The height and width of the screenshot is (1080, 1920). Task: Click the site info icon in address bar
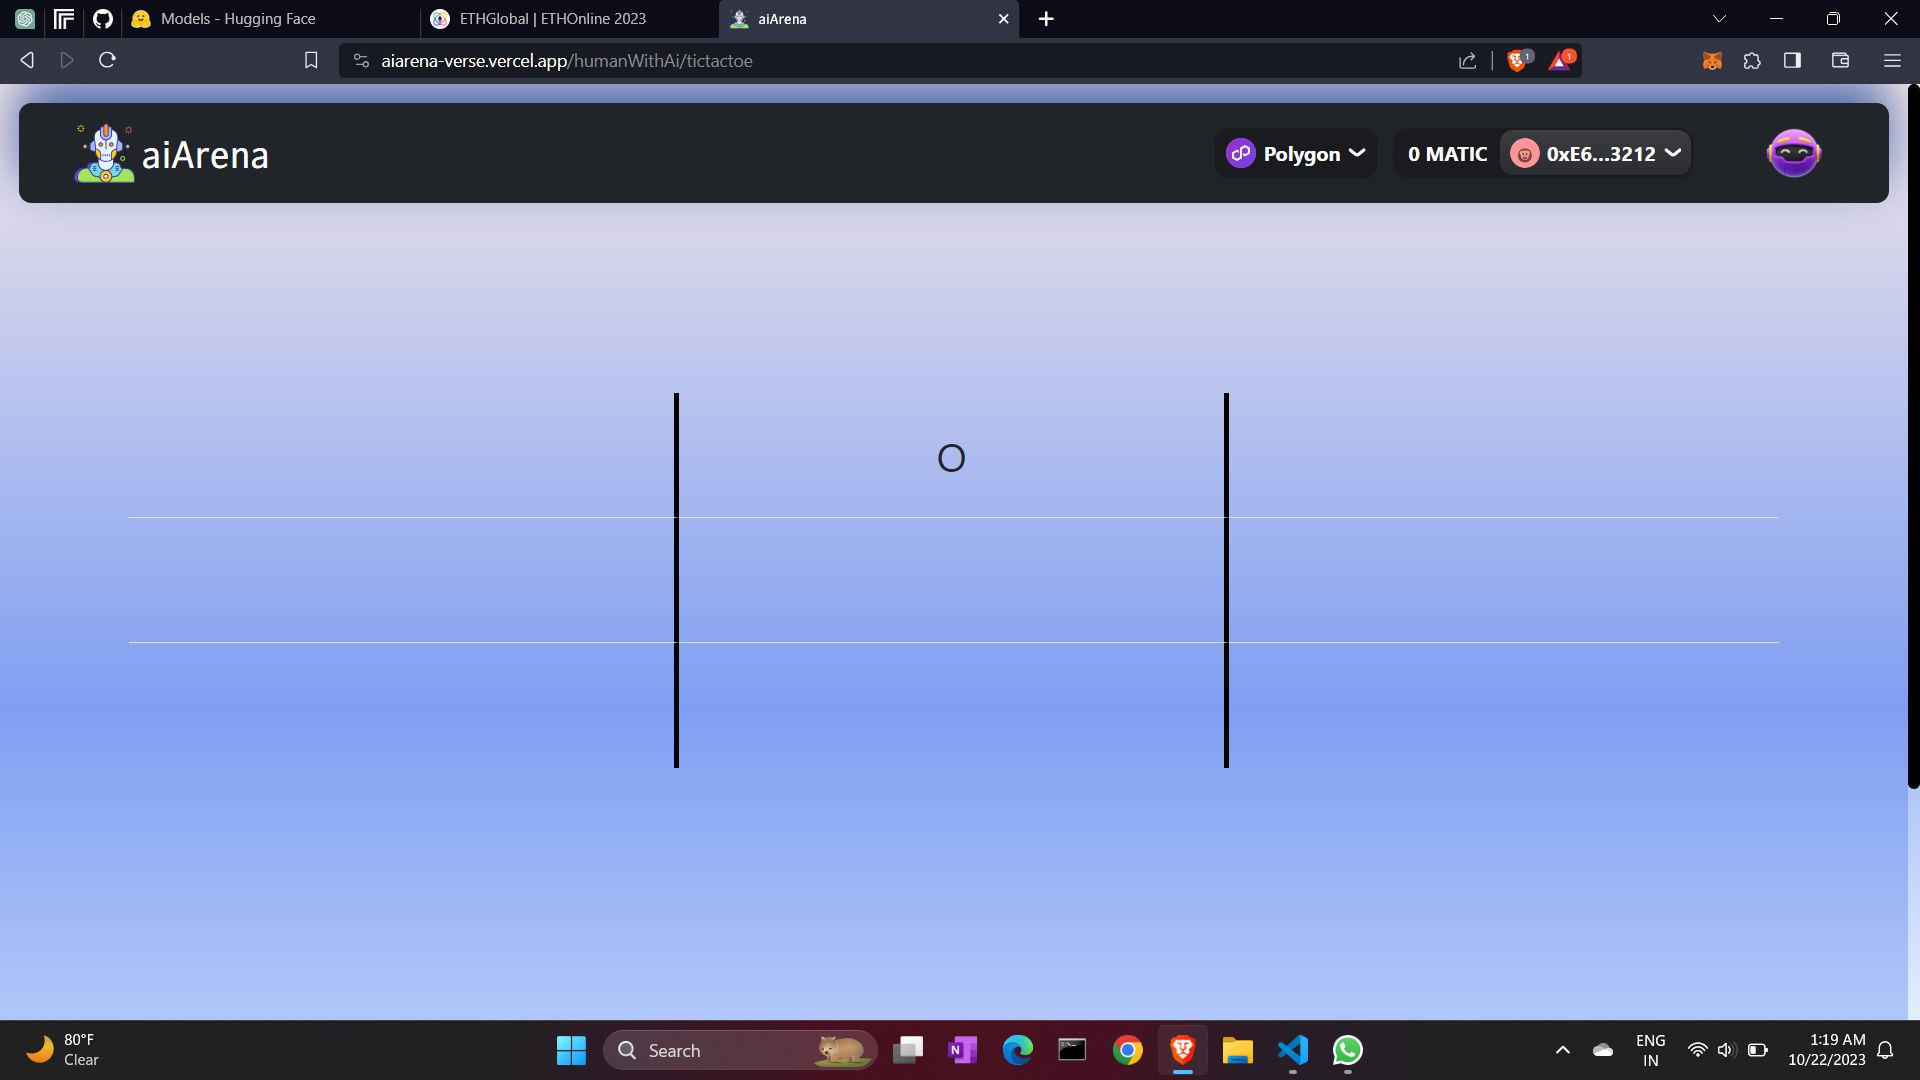click(361, 61)
